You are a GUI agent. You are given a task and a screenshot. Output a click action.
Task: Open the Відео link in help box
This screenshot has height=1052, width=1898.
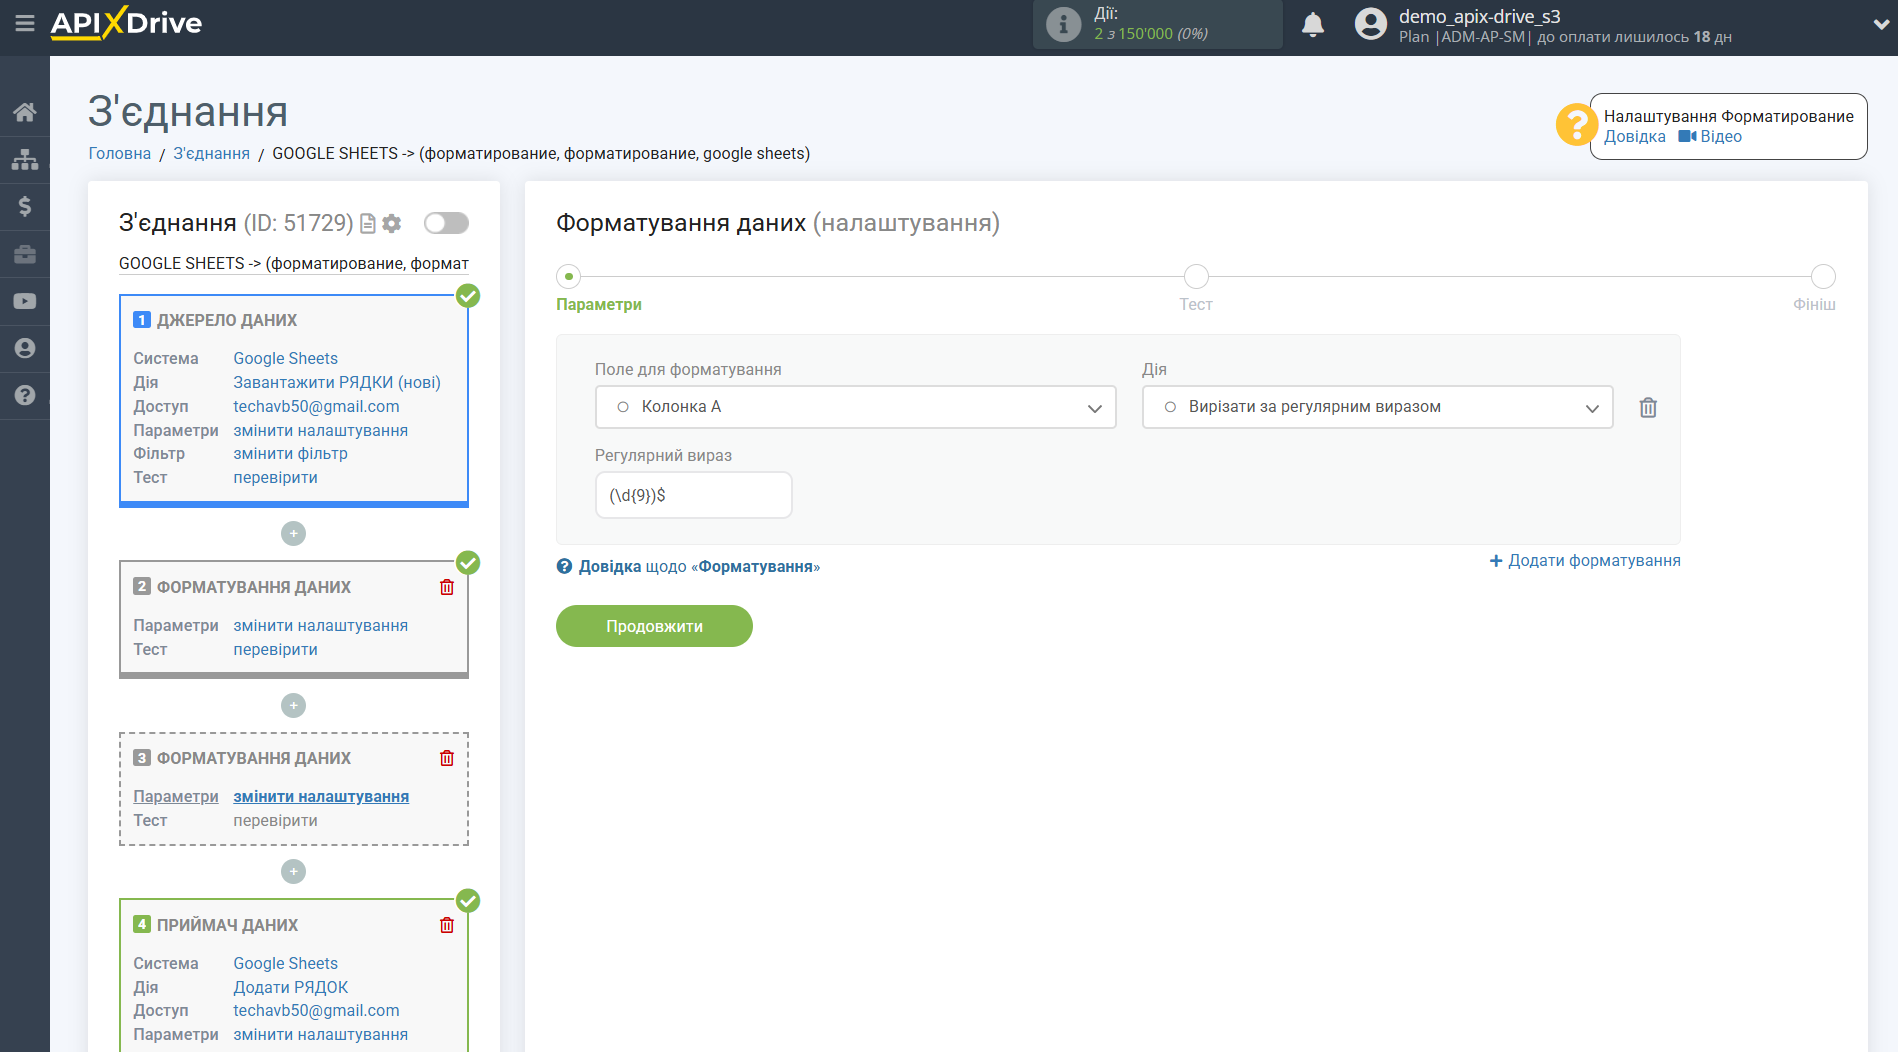1710,137
